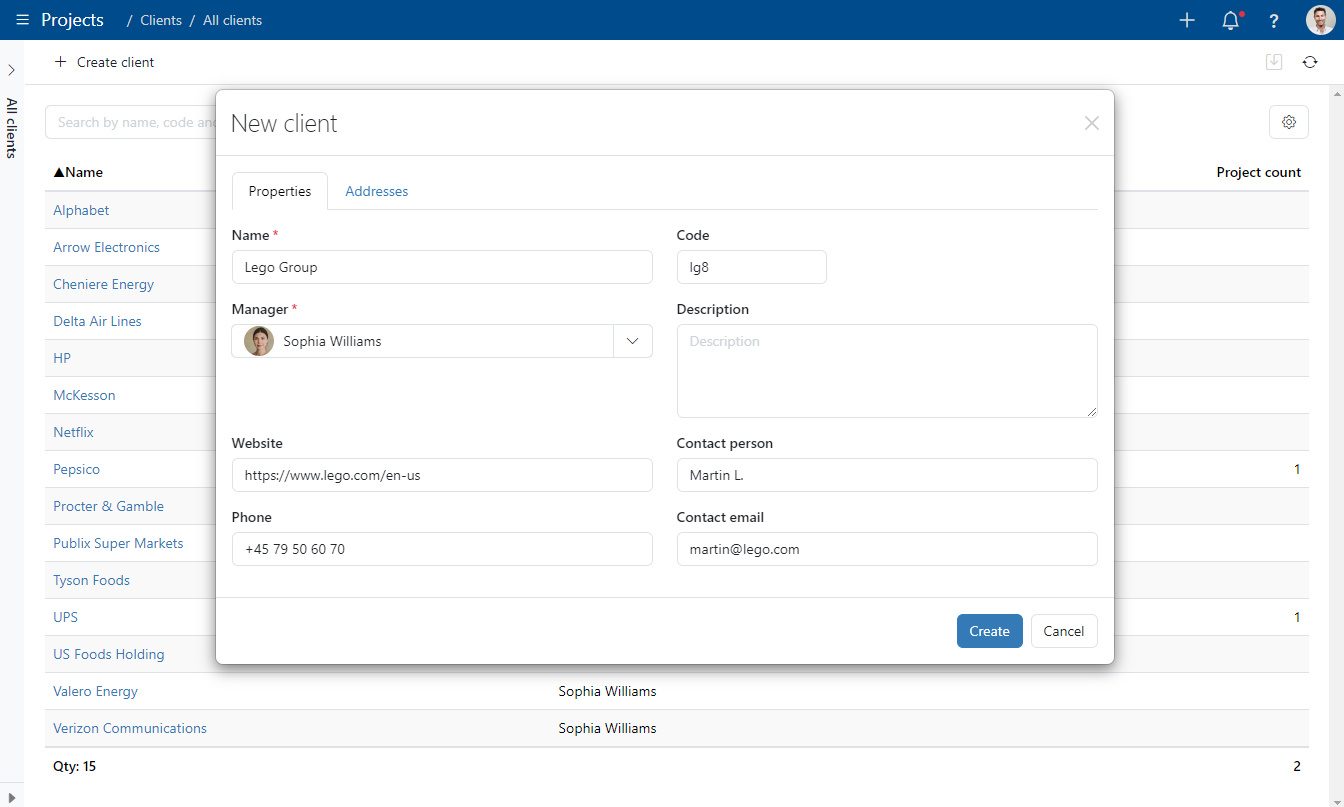
Task: Open the Pepsico client link
Action: pos(76,469)
